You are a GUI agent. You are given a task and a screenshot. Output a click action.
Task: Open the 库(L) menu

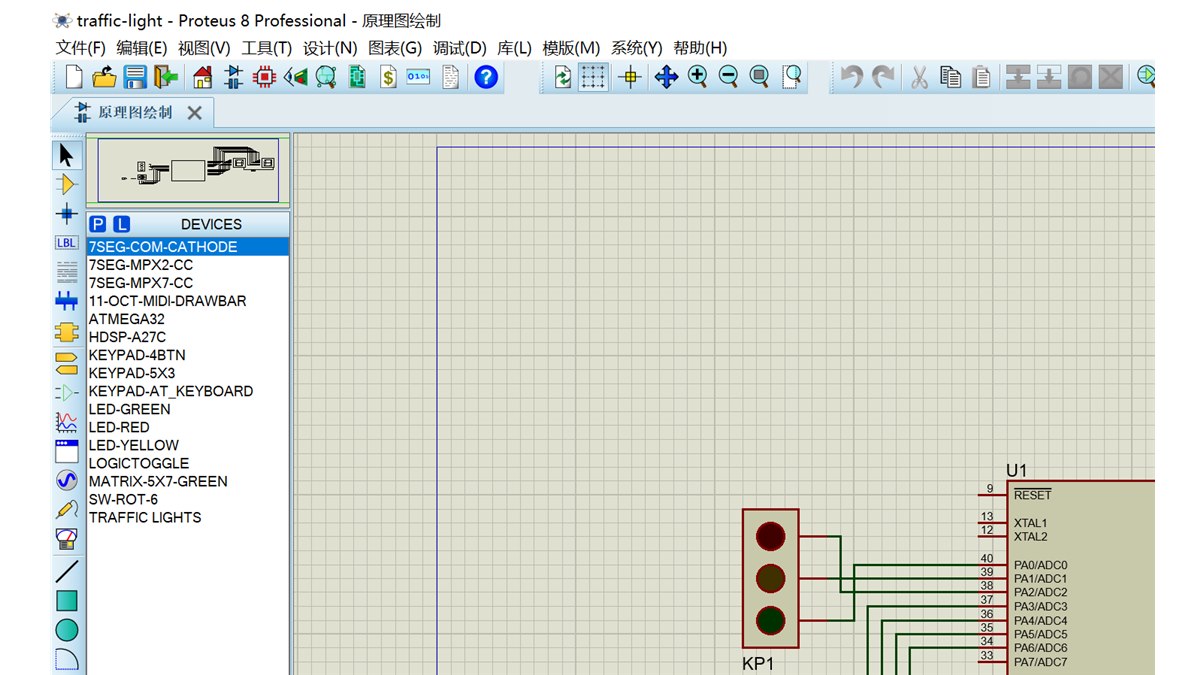tap(514, 48)
